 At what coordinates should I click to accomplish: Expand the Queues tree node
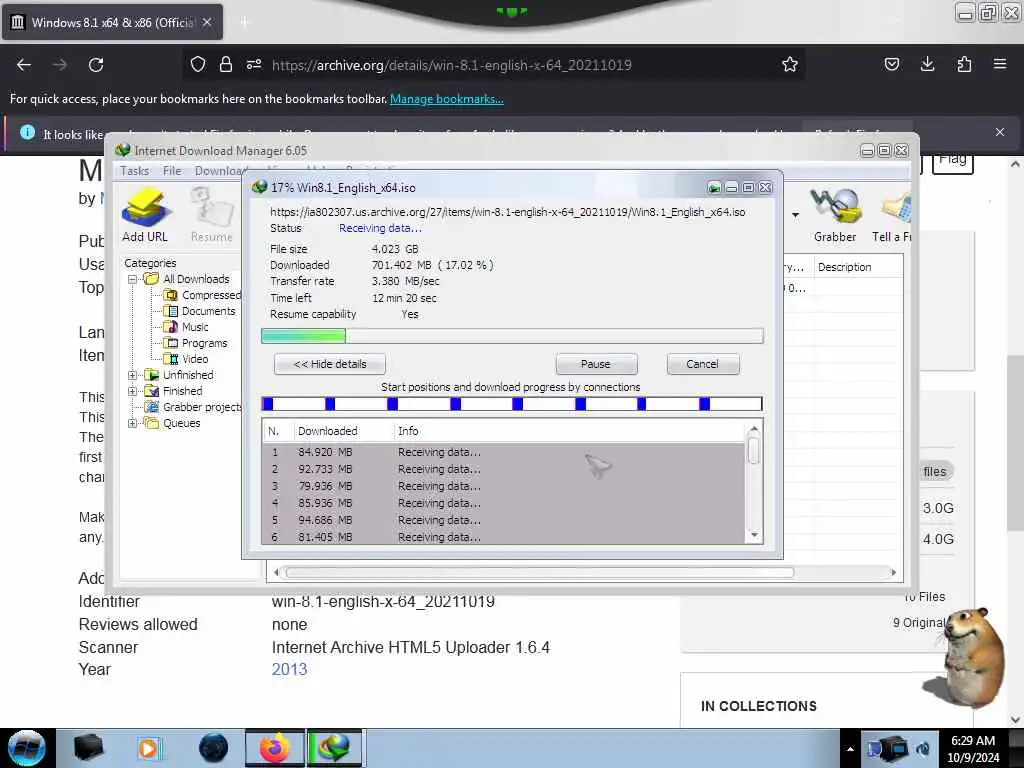tap(133, 423)
